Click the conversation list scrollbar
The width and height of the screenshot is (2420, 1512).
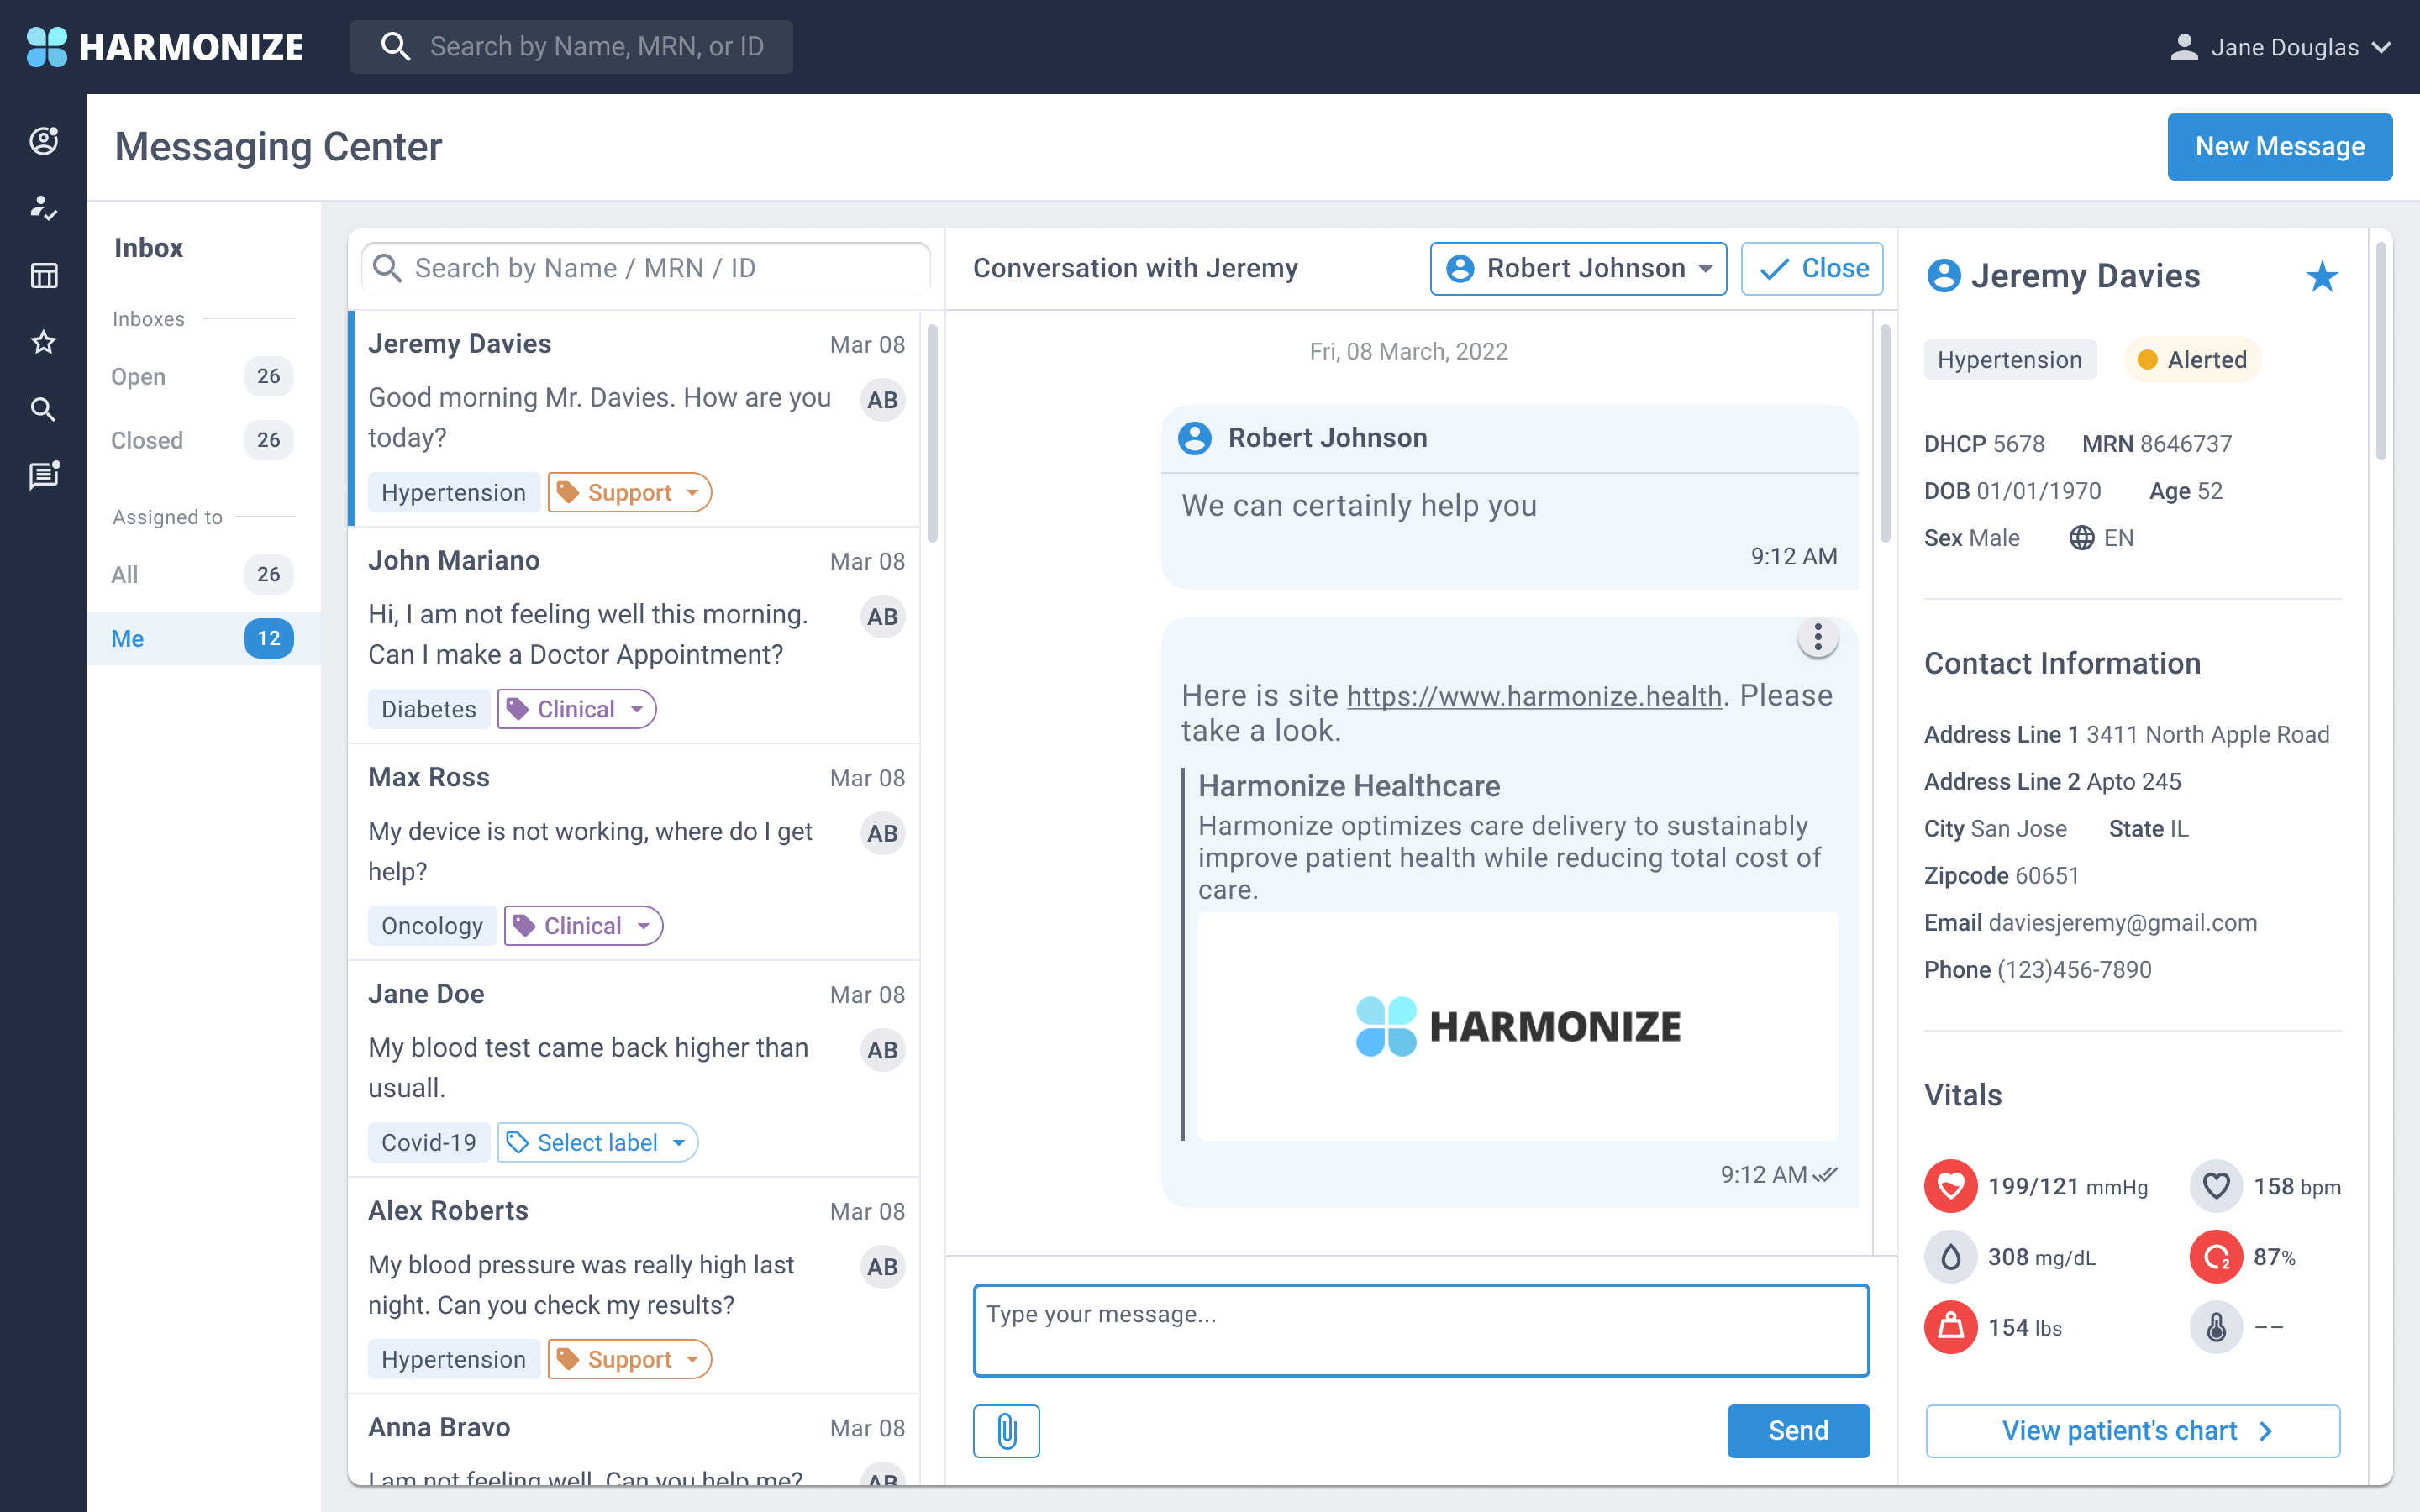pyautogui.click(x=932, y=434)
